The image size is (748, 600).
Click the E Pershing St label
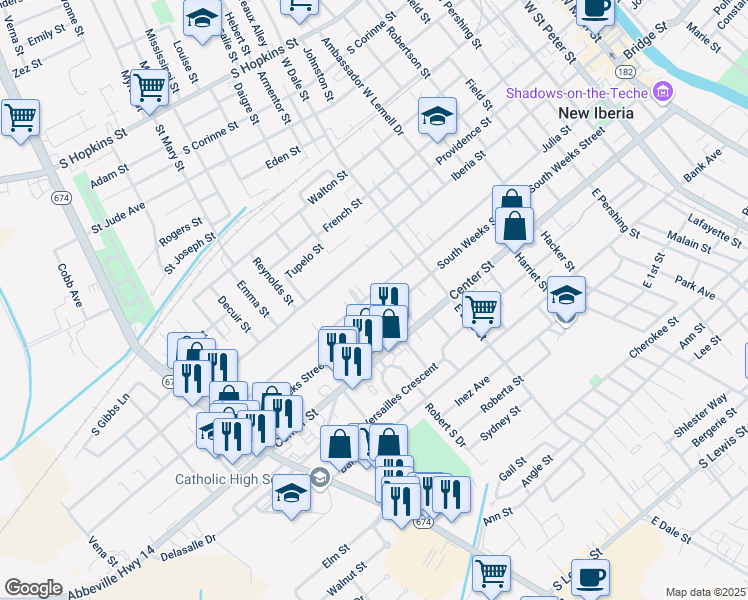(615, 213)
